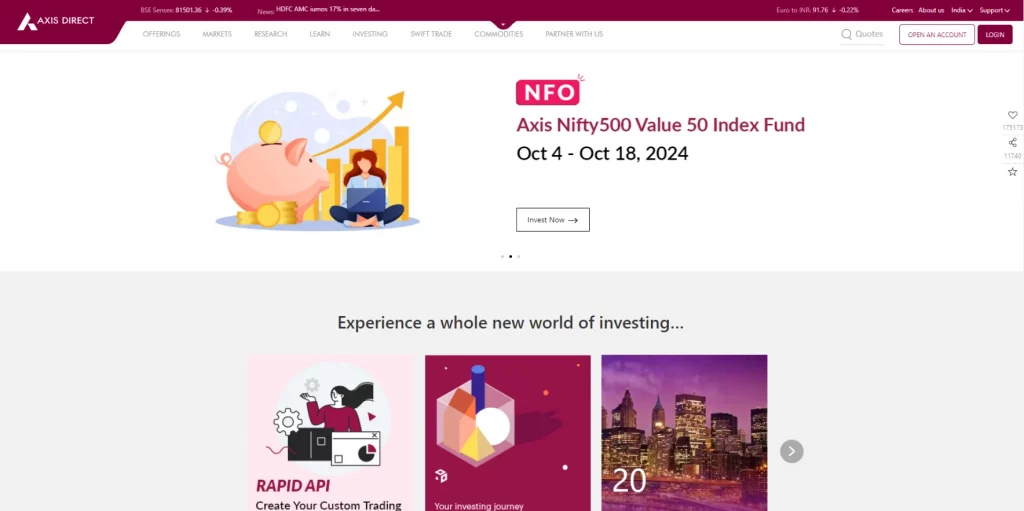
Task: Click the heart like icon
Action: 1012,115
